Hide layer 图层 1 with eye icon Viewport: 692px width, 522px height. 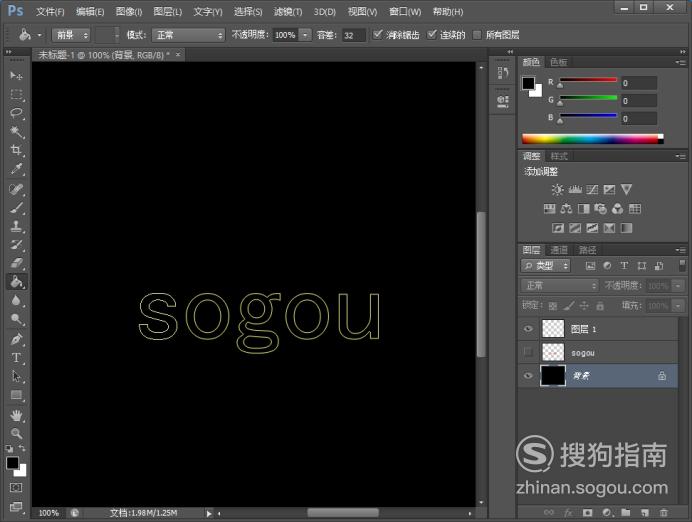coord(528,329)
